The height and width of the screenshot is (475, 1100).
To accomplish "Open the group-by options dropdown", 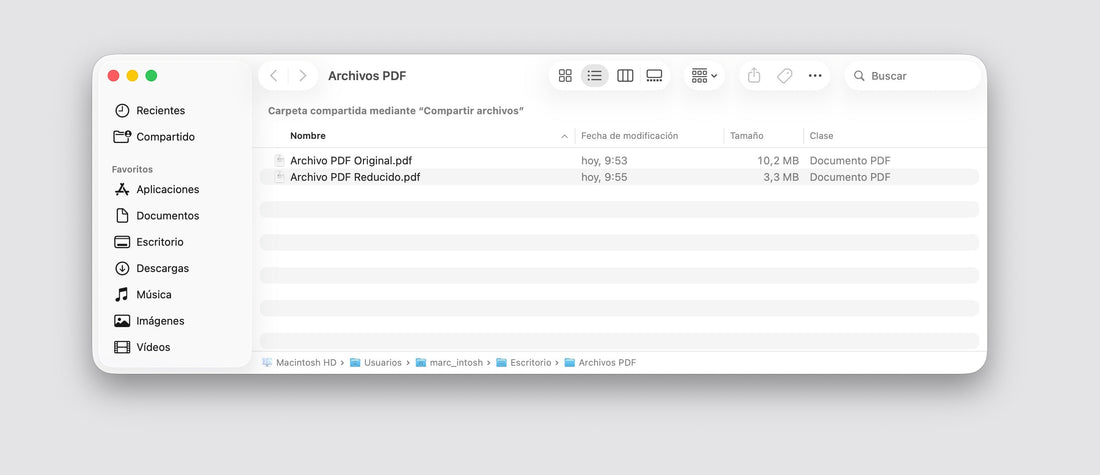I will tap(704, 76).
